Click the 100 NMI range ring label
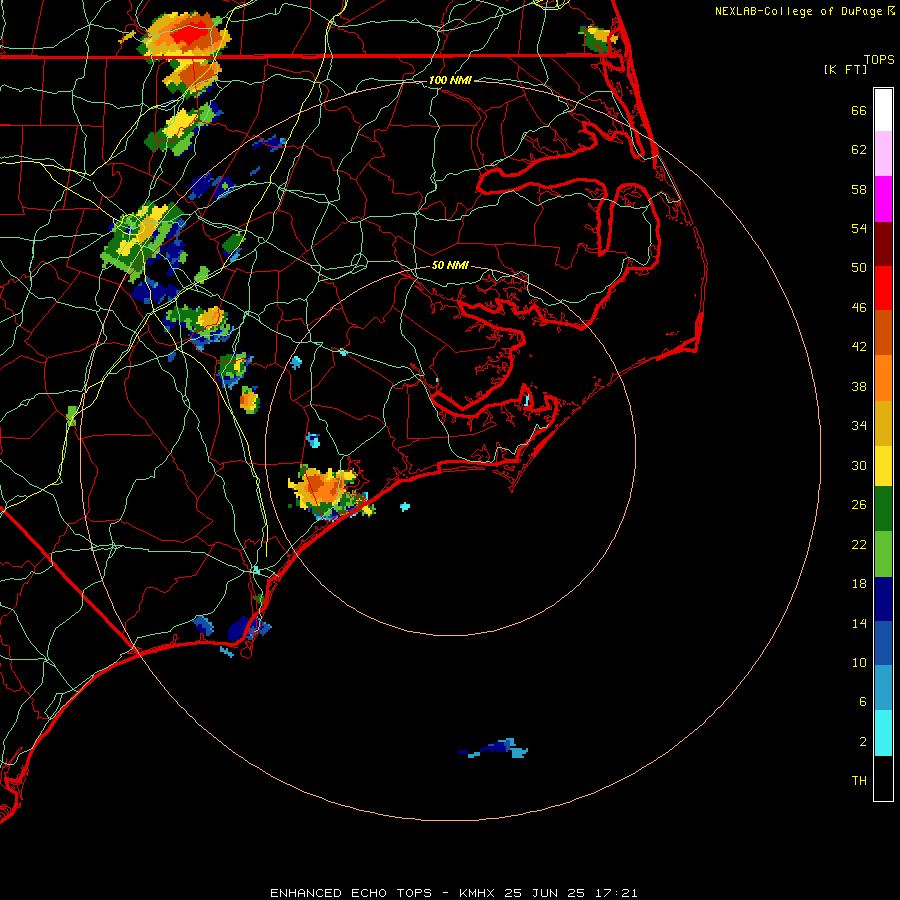This screenshot has height=900, width=900. click(x=450, y=80)
